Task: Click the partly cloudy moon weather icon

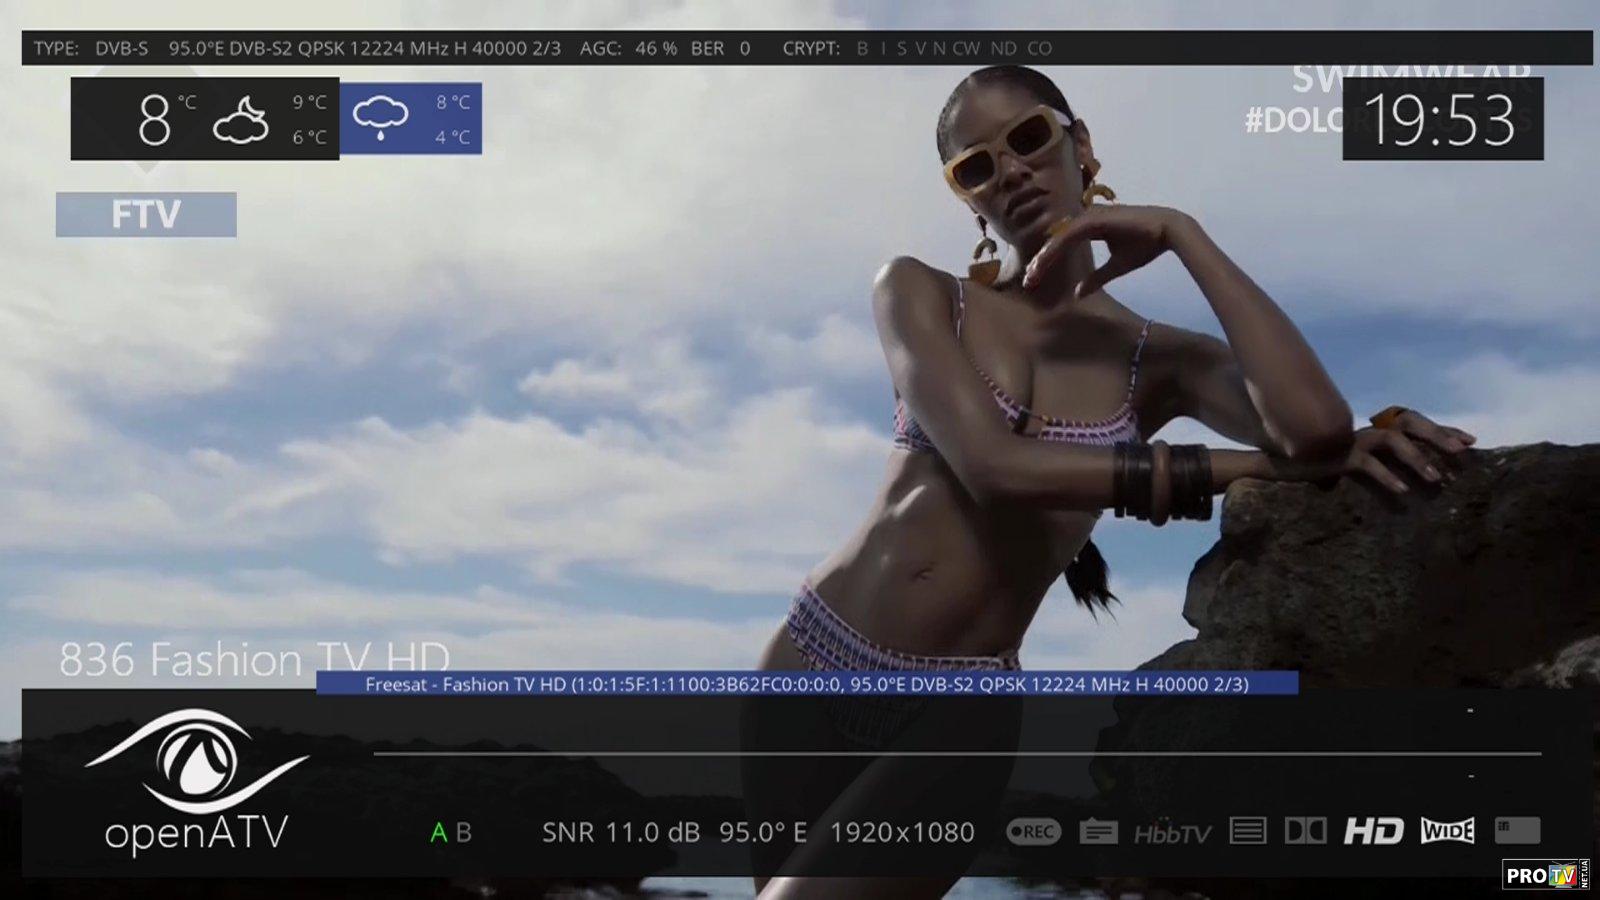Action: (x=240, y=120)
